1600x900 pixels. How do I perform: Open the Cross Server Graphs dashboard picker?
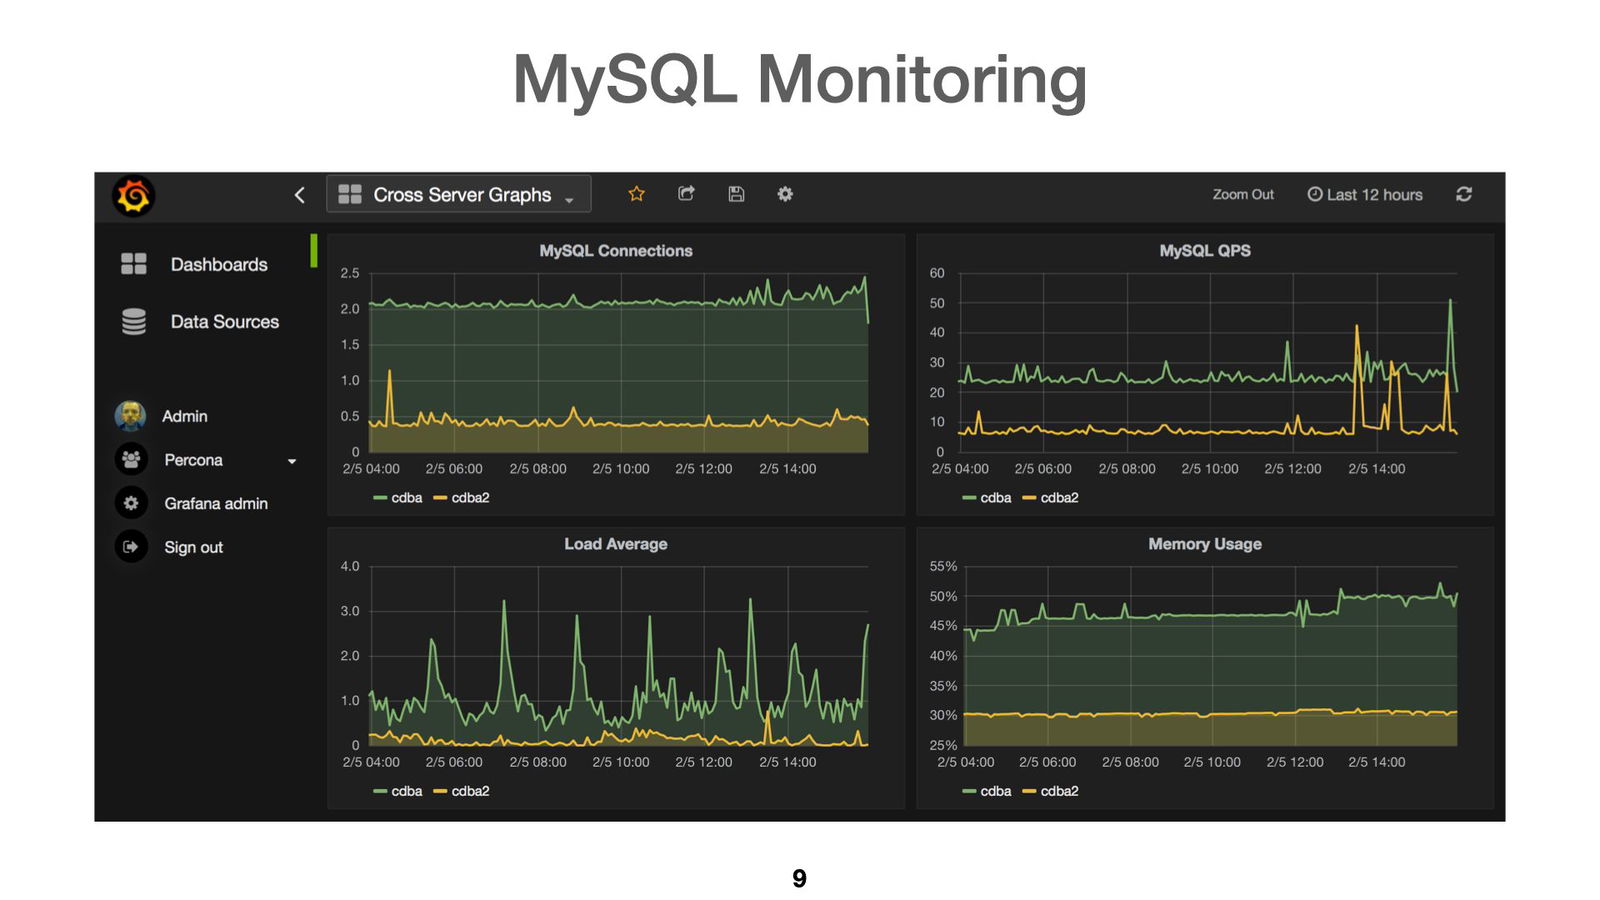click(x=460, y=194)
